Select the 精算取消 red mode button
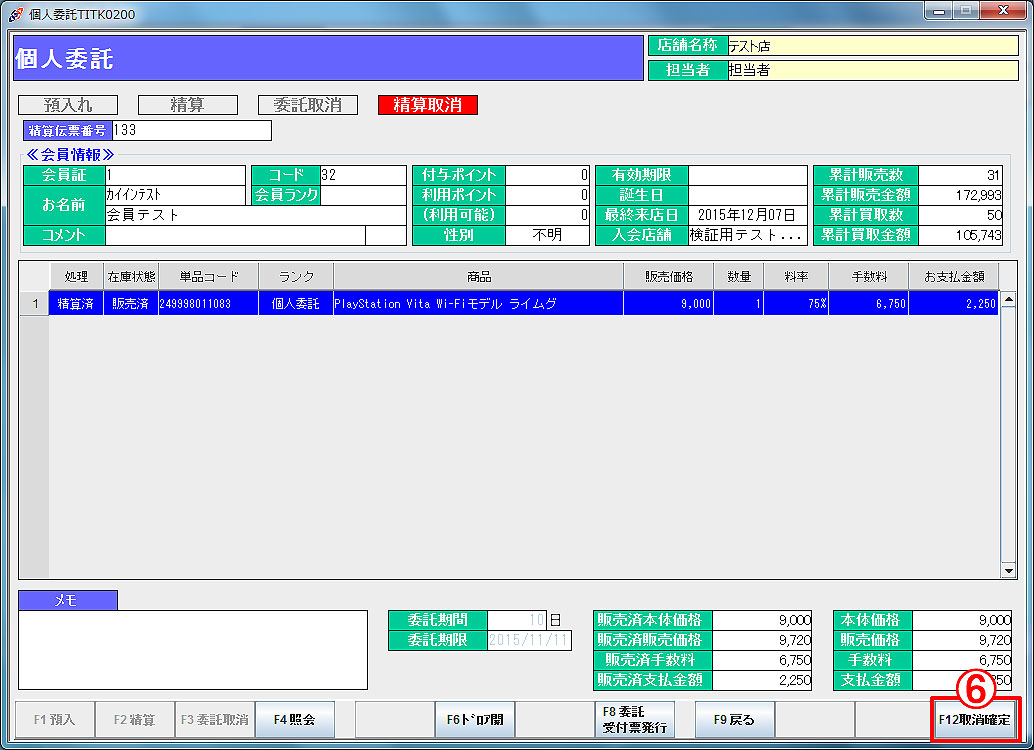The width and height of the screenshot is (1034, 750). coord(427,105)
